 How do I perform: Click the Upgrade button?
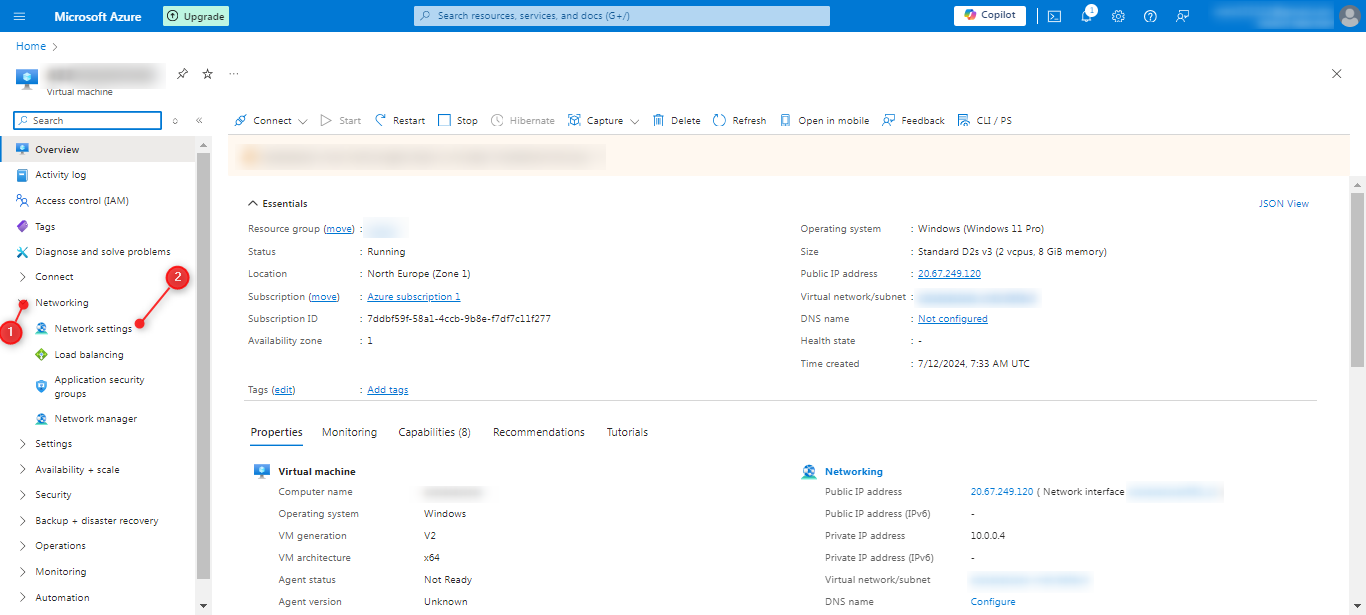click(x=195, y=16)
